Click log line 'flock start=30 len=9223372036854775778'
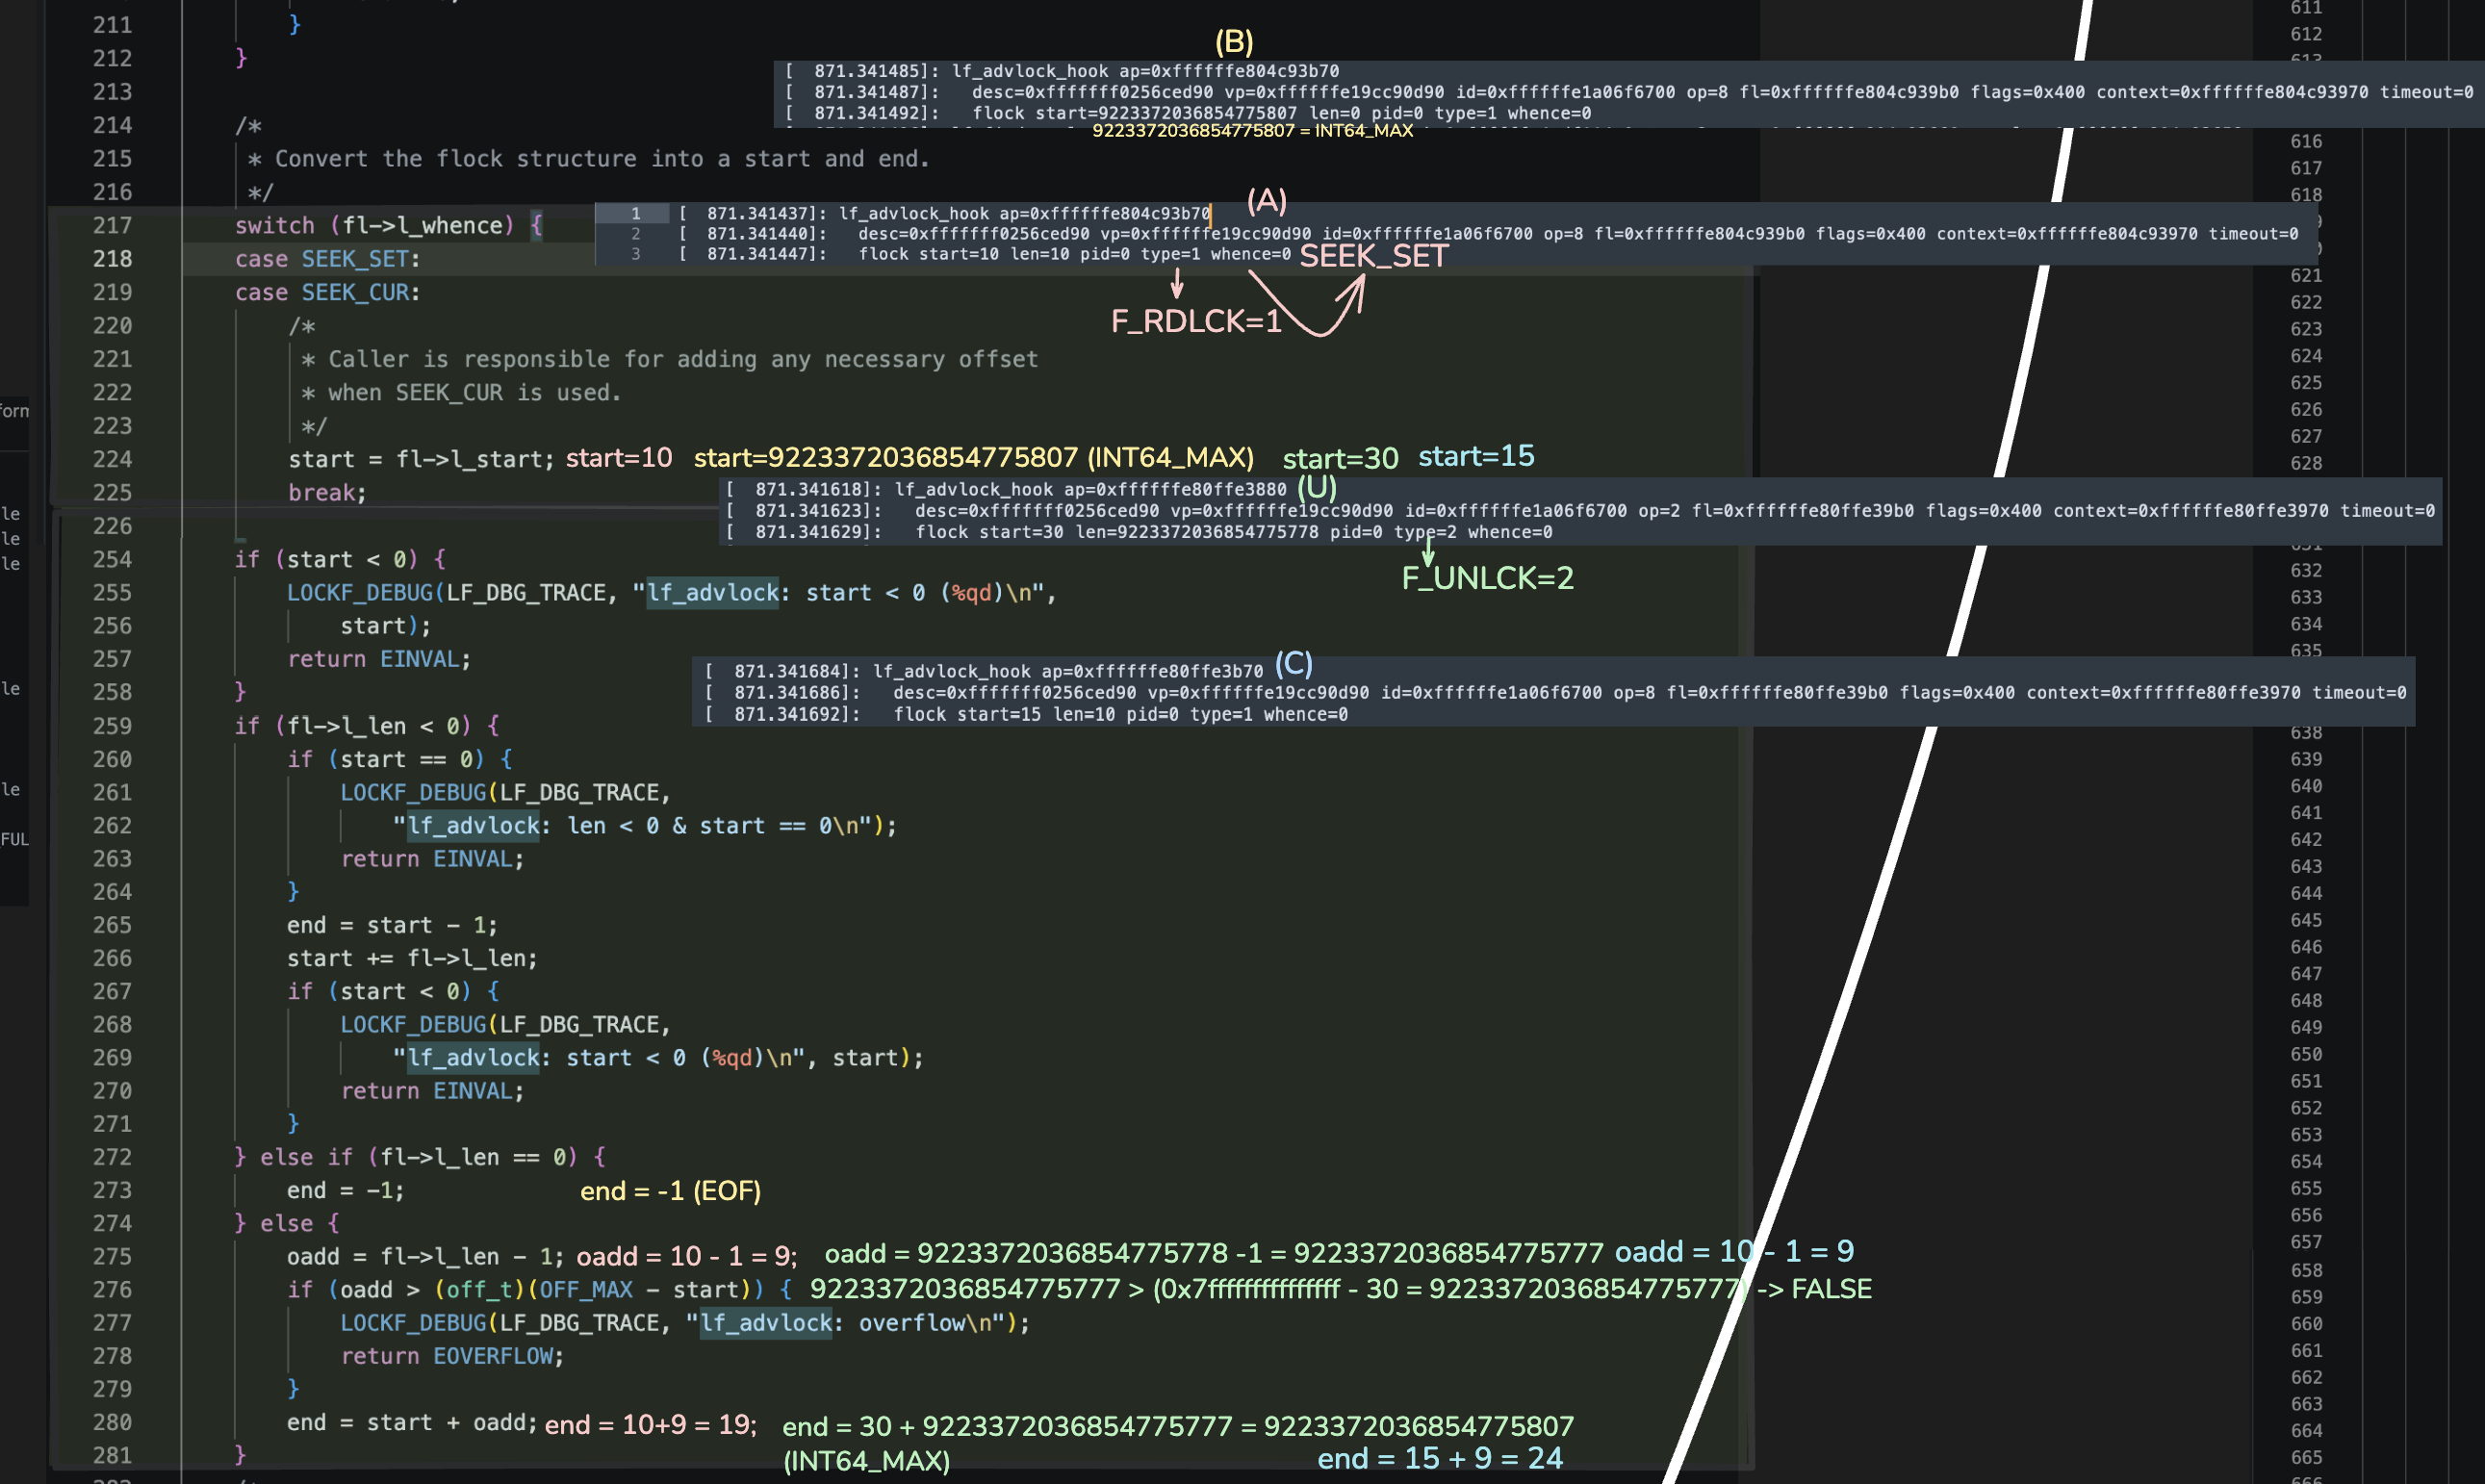 tap(1140, 532)
